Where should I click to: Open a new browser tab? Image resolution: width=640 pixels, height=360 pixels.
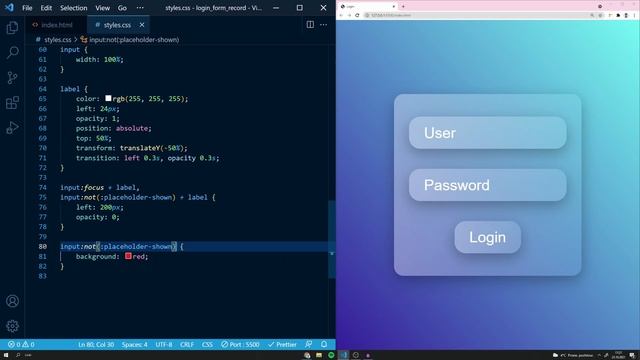tap(403, 6)
